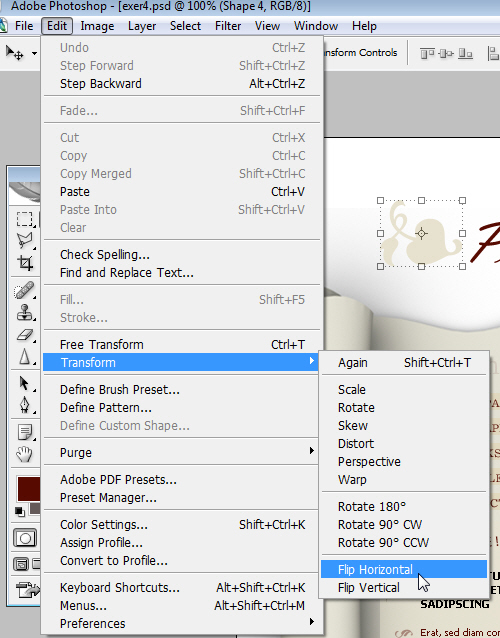This screenshot has width=500, height=638.
Task: Select the Path Selection arrow tool
Action: pyautogui.click(x=24, y=383)
